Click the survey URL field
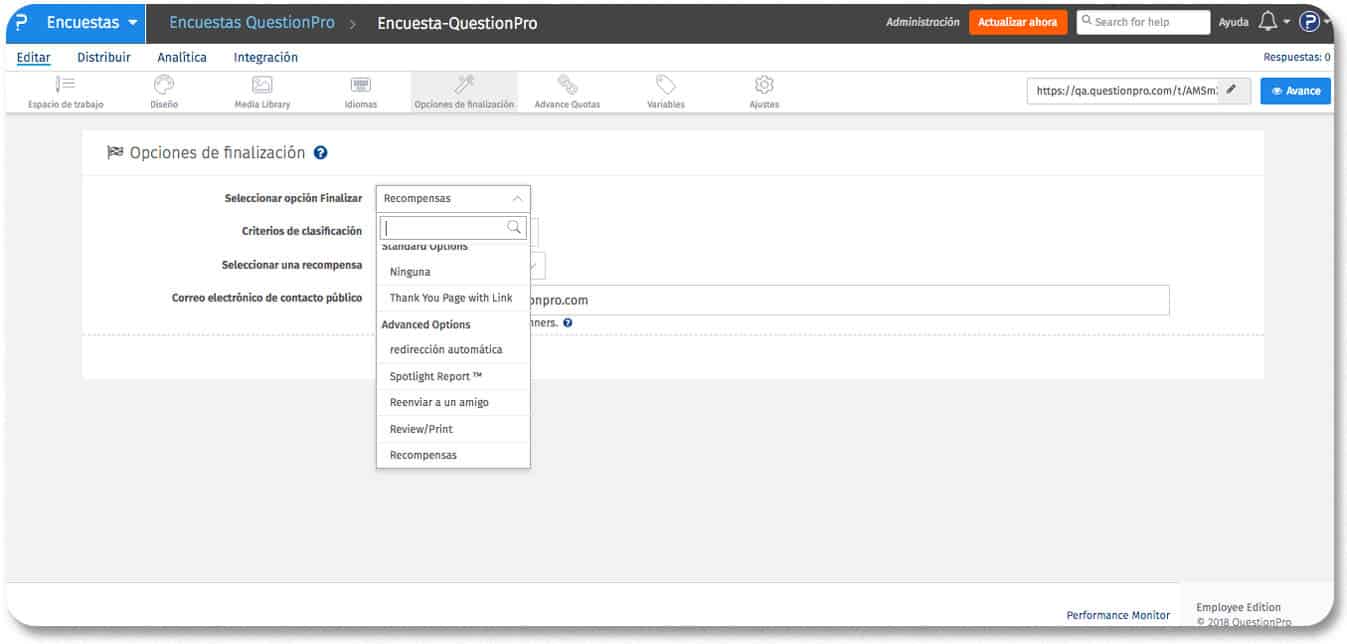 1124,91
